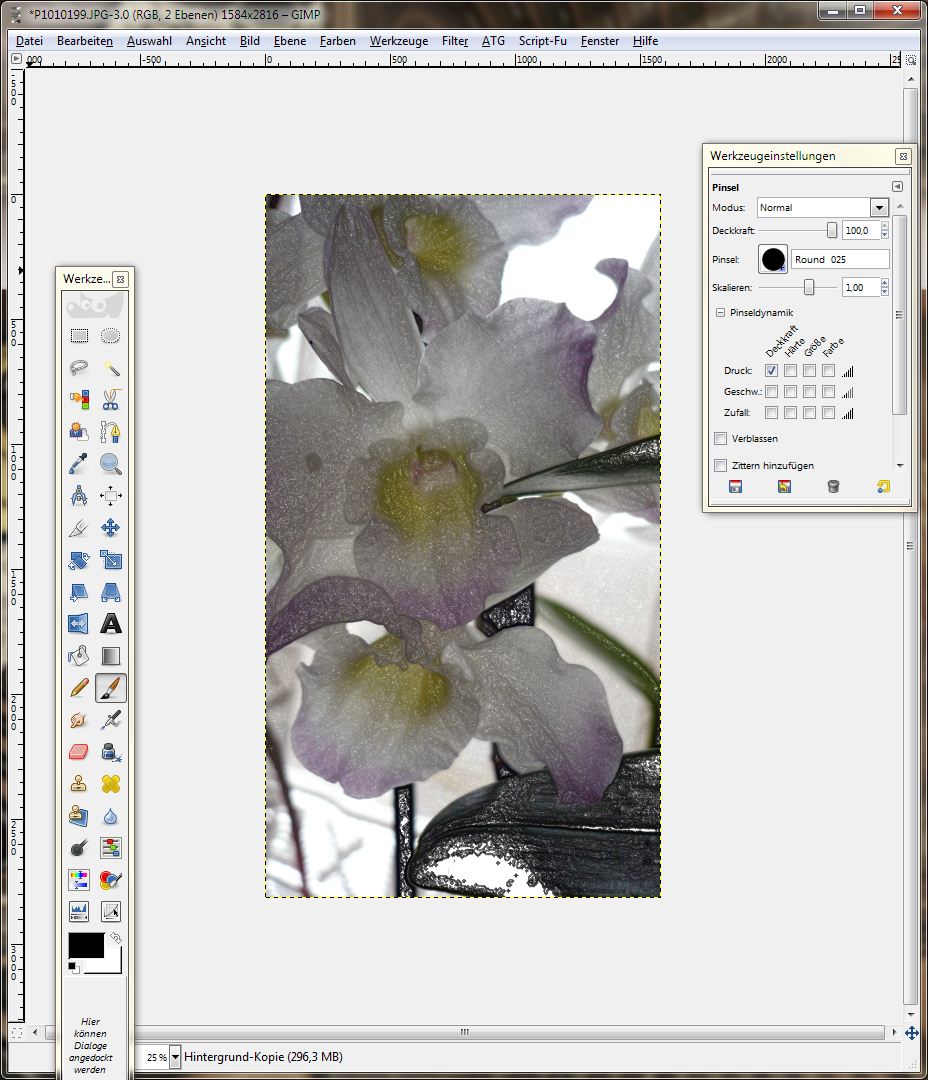Choose the Heal tool bandage icon

point(111,784)
